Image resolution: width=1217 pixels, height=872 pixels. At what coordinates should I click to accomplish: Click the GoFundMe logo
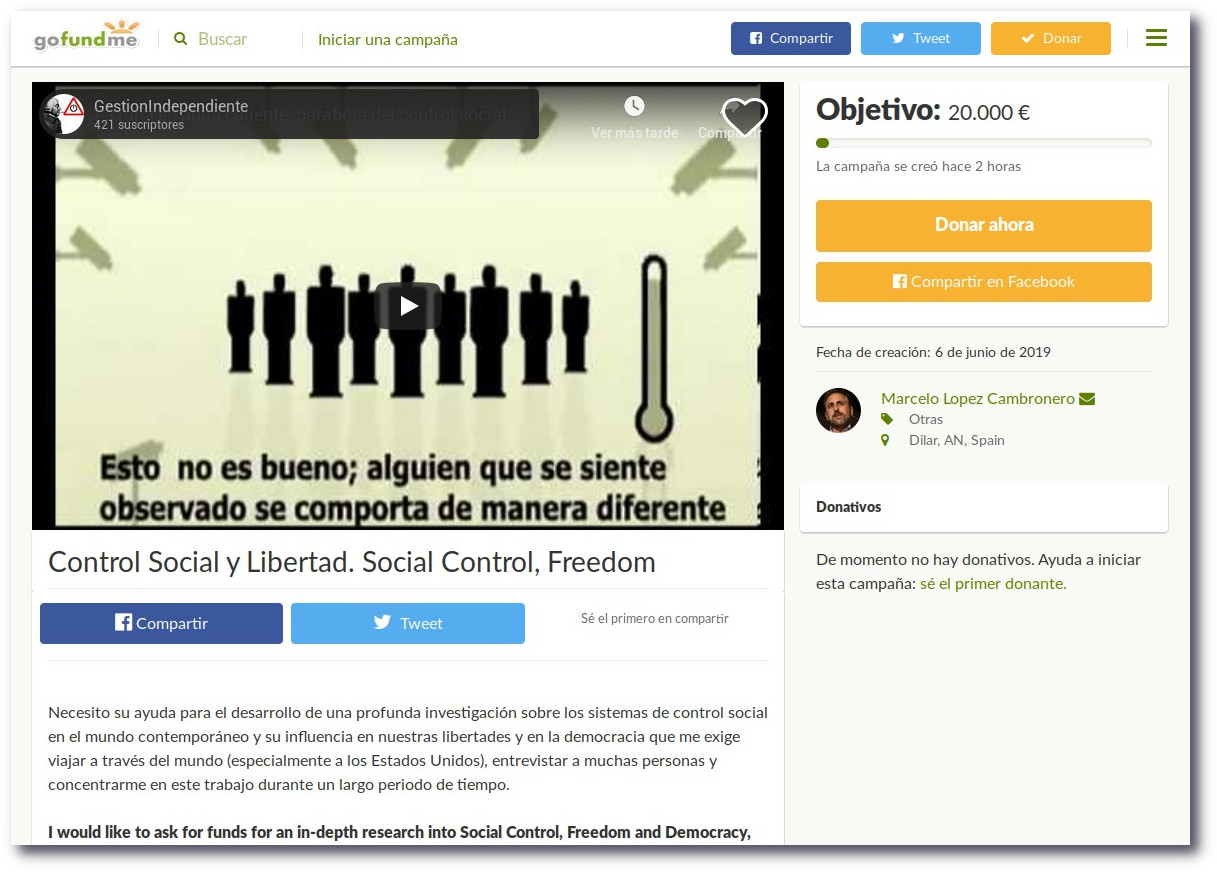pyautogui.click(x=86, y=38)
